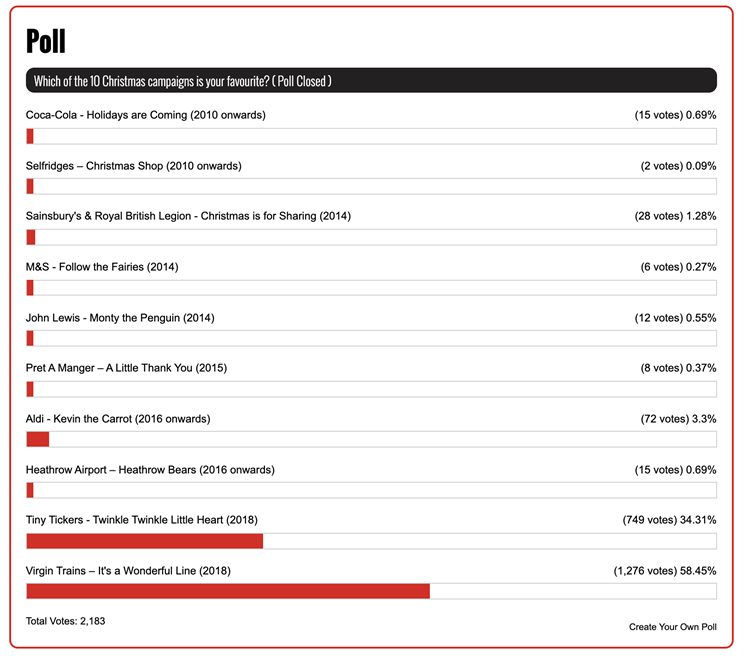743x656 pixels.
Task: Click '(12 votes) 0.55%' result text
Action: coord(675,318)
